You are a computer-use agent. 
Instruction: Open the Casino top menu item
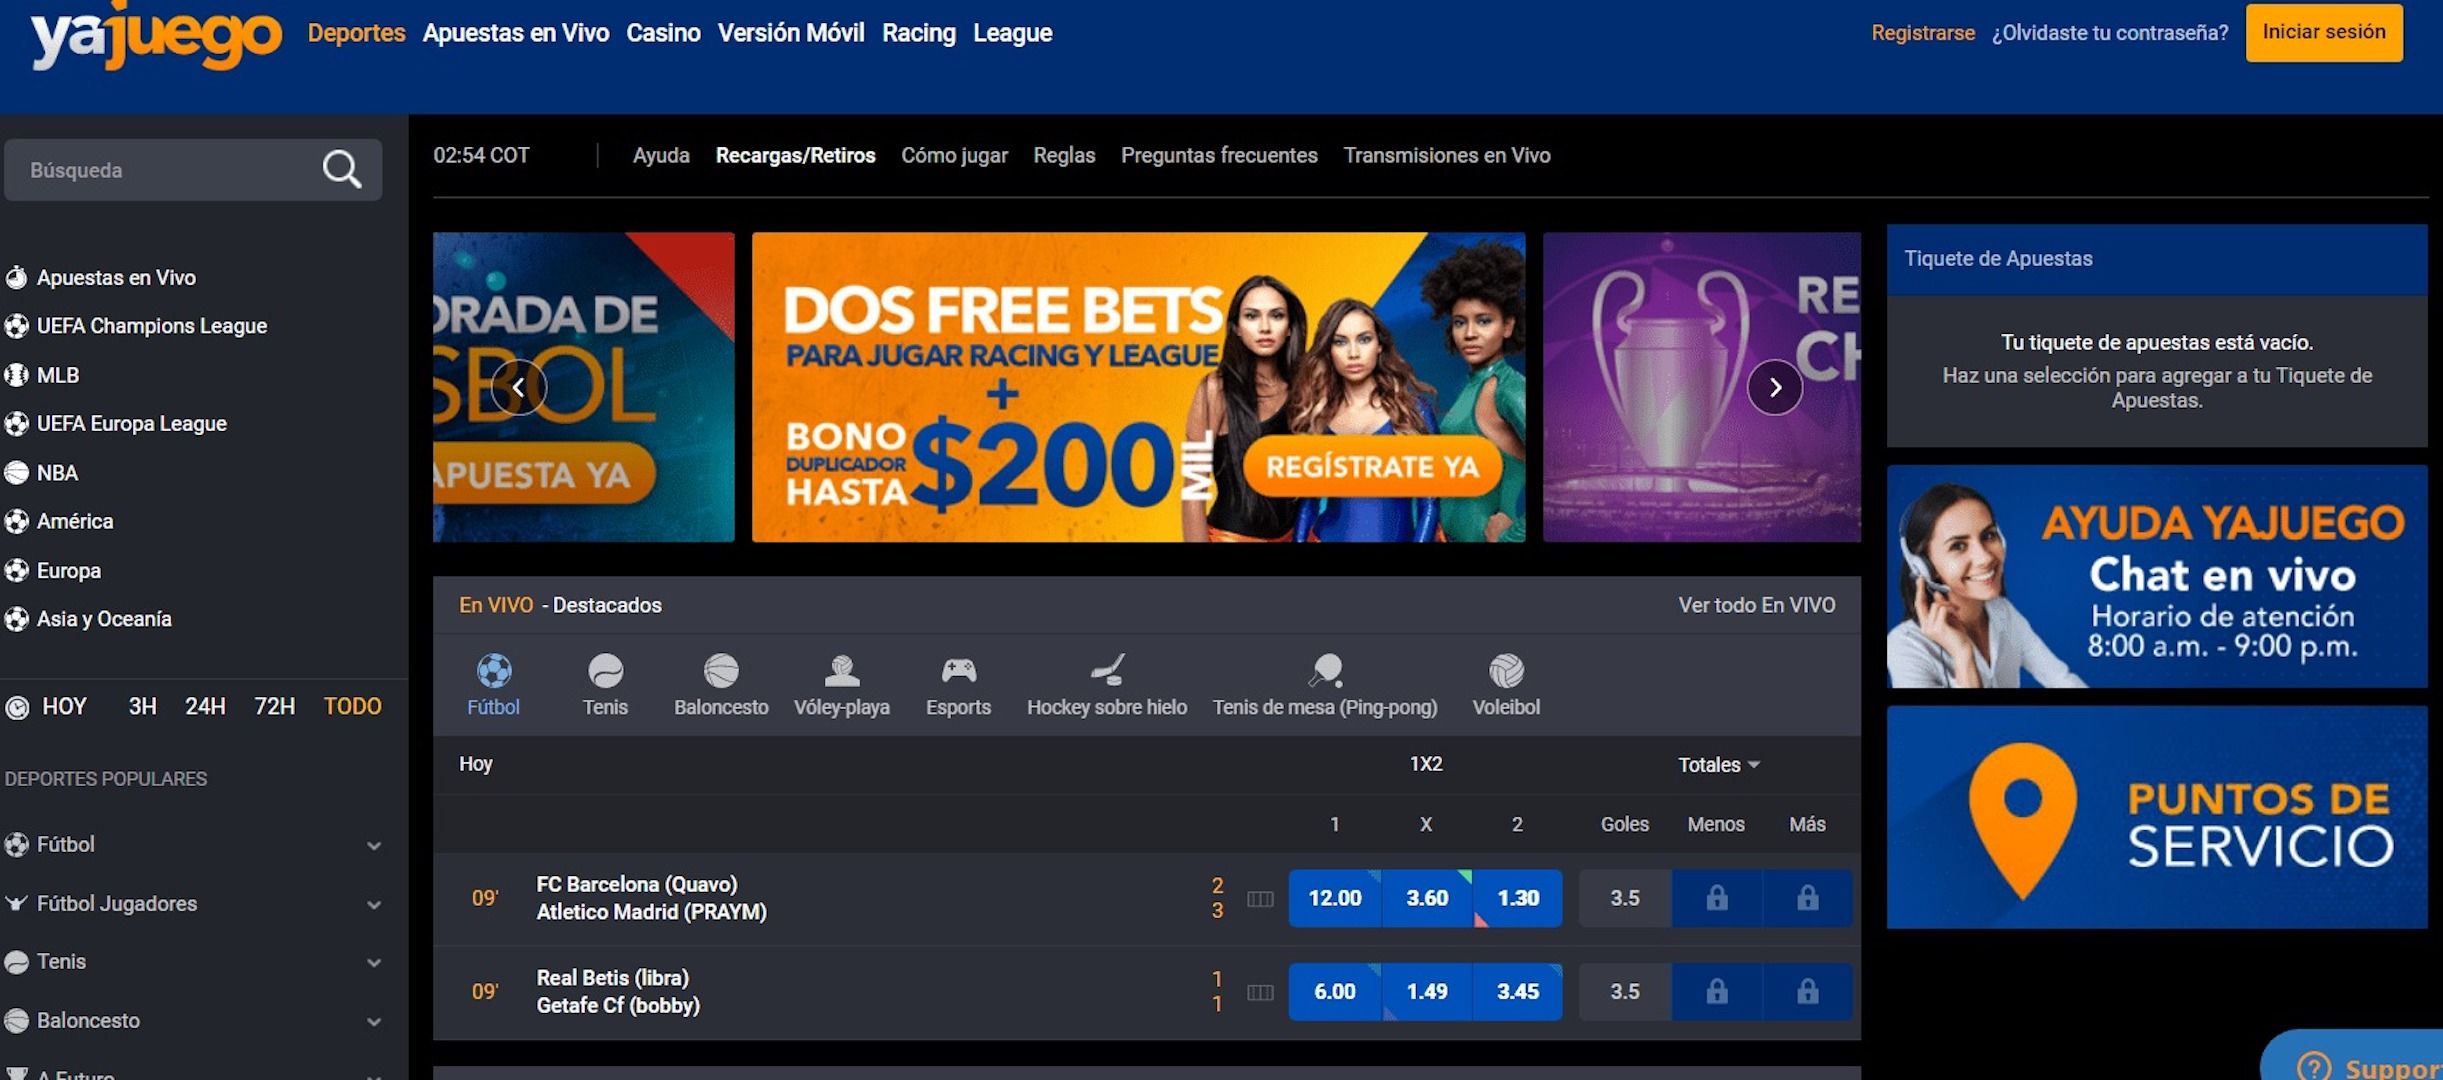coord(663,33)
